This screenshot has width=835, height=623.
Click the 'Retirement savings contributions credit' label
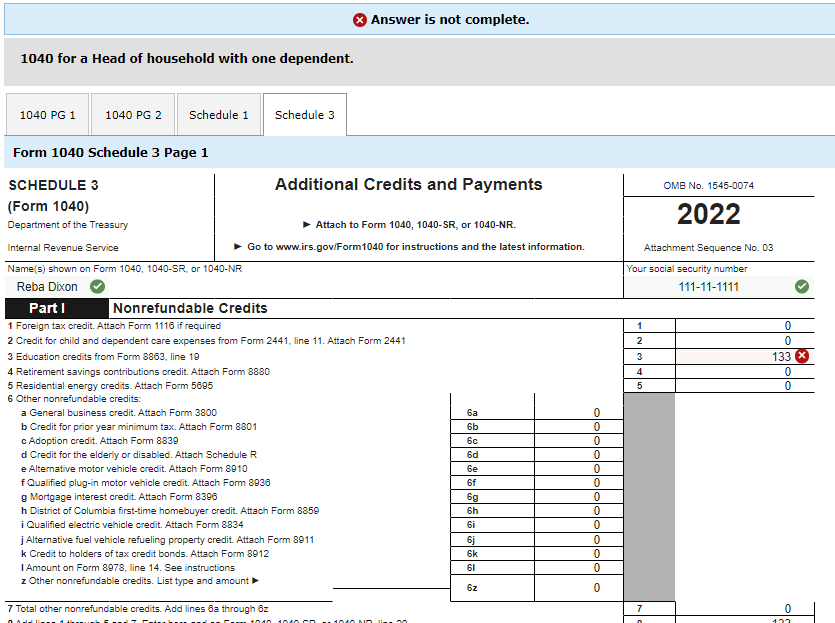click(x=143, y=372)
